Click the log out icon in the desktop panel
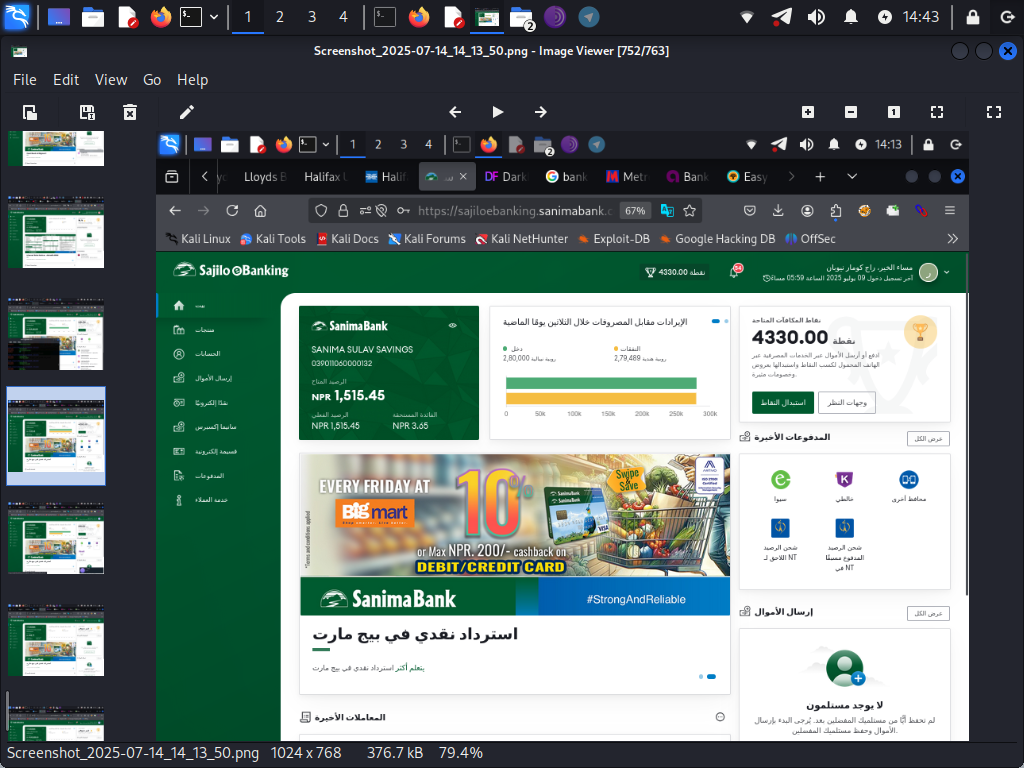This screenshot has width=1024, height=768. point(1007,17)
